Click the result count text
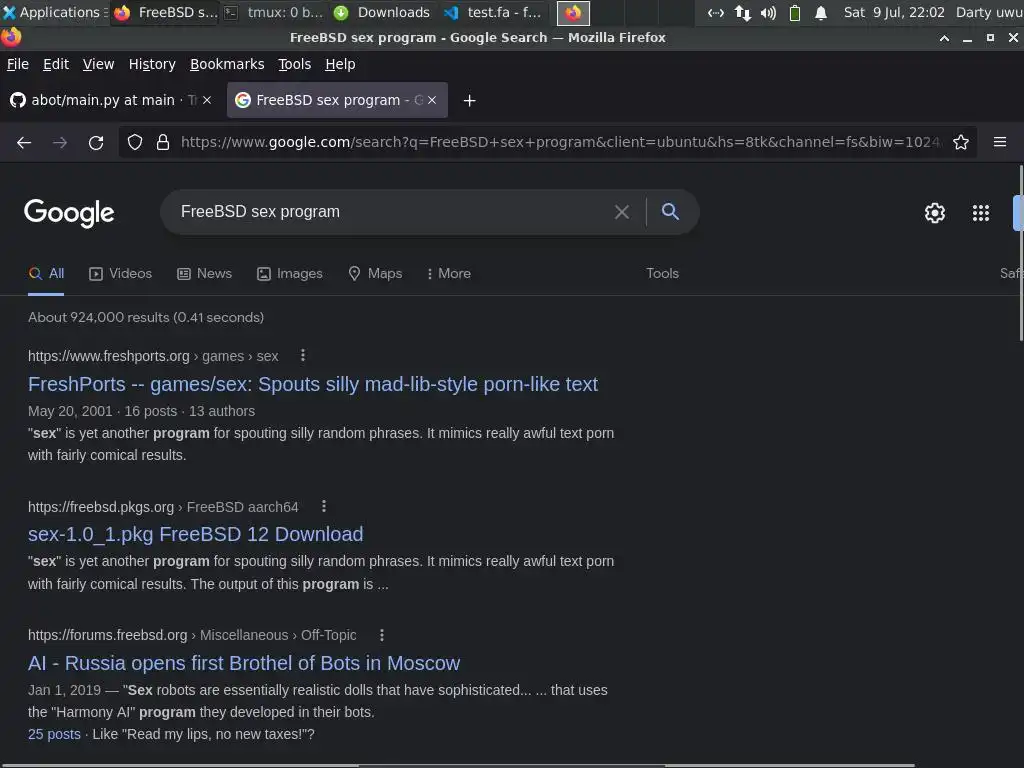This screenshot has width=1024, height=768. point(146,317)
